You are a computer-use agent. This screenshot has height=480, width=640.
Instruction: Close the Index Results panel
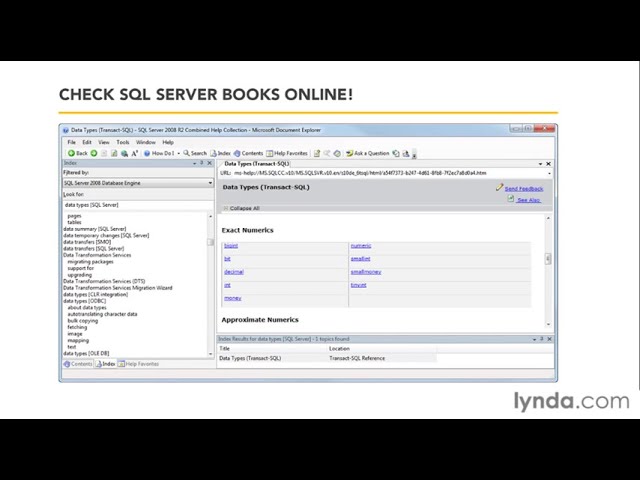(549, 339)
